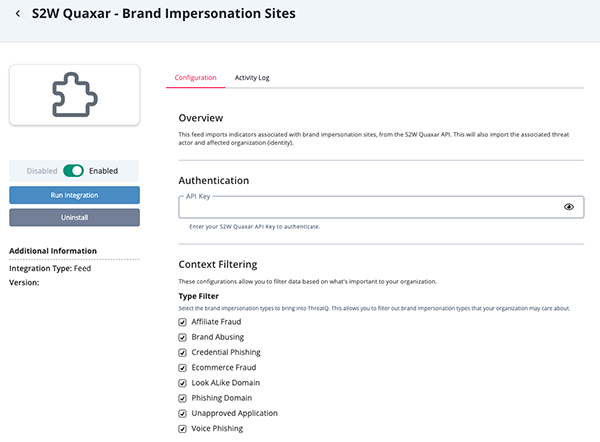Viewport: 600px width, 442px height.
Task: Click the page title S2W Quaxar text
Action: point(164,13)
